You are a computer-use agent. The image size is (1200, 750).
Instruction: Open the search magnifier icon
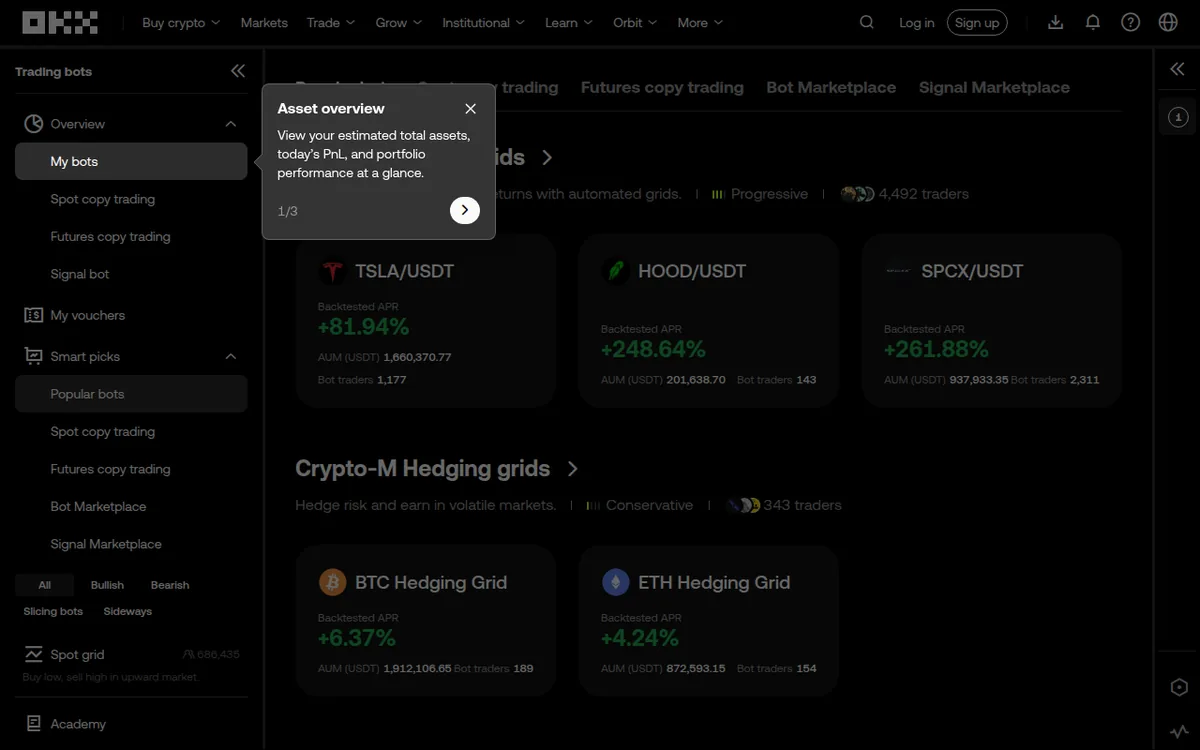click(867, 22)
